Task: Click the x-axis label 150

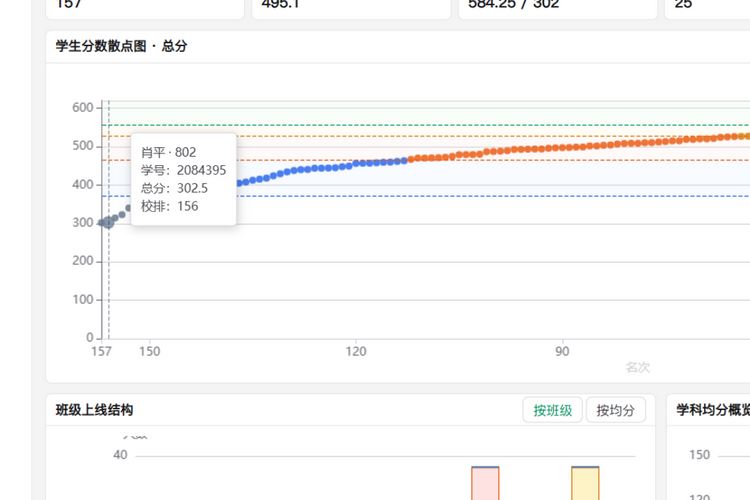Action: [149, 352]
